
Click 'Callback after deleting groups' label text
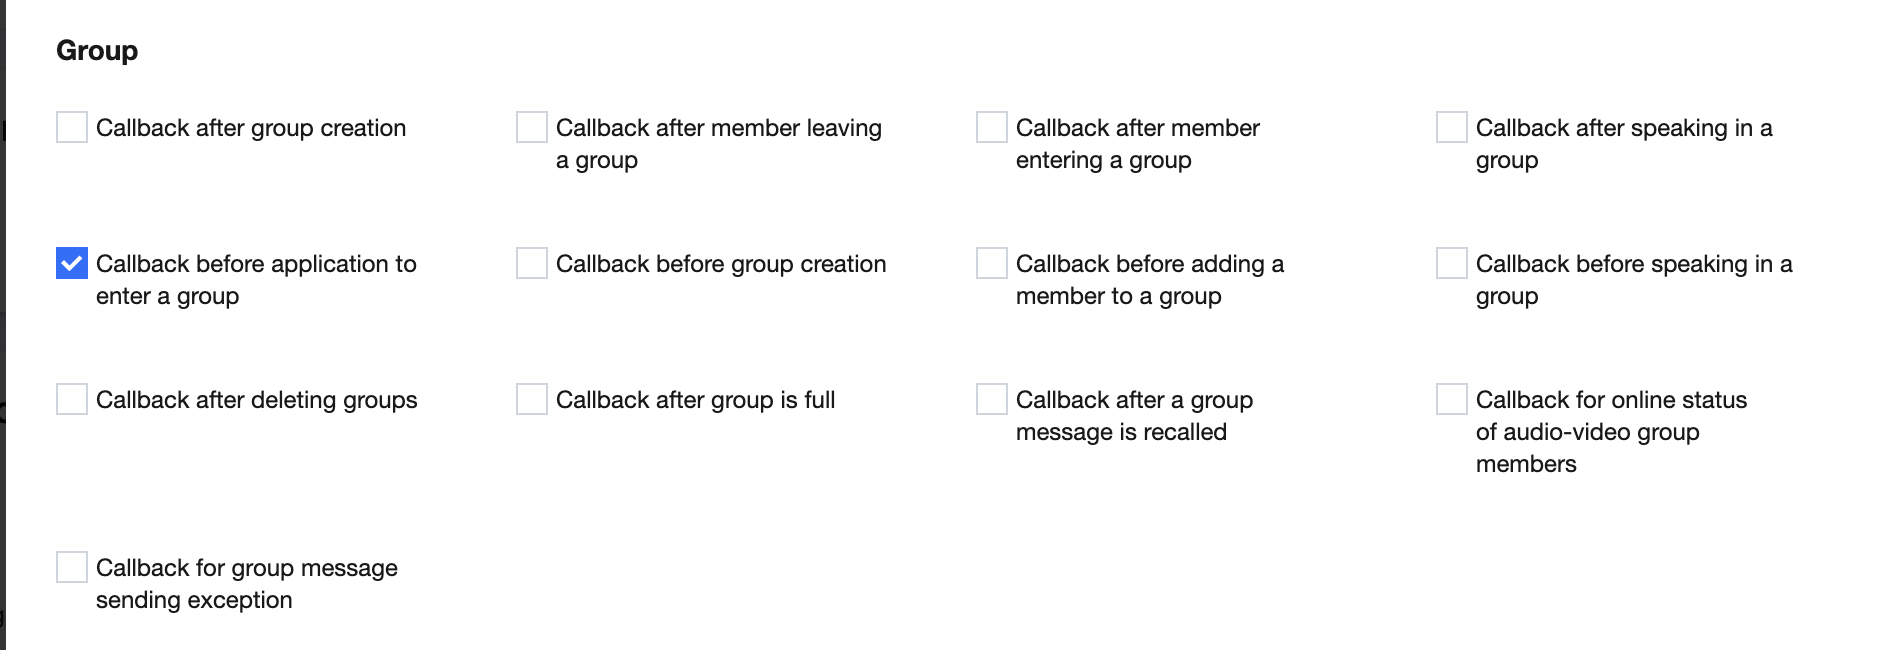pyautogui.click(x=257, y=400)
